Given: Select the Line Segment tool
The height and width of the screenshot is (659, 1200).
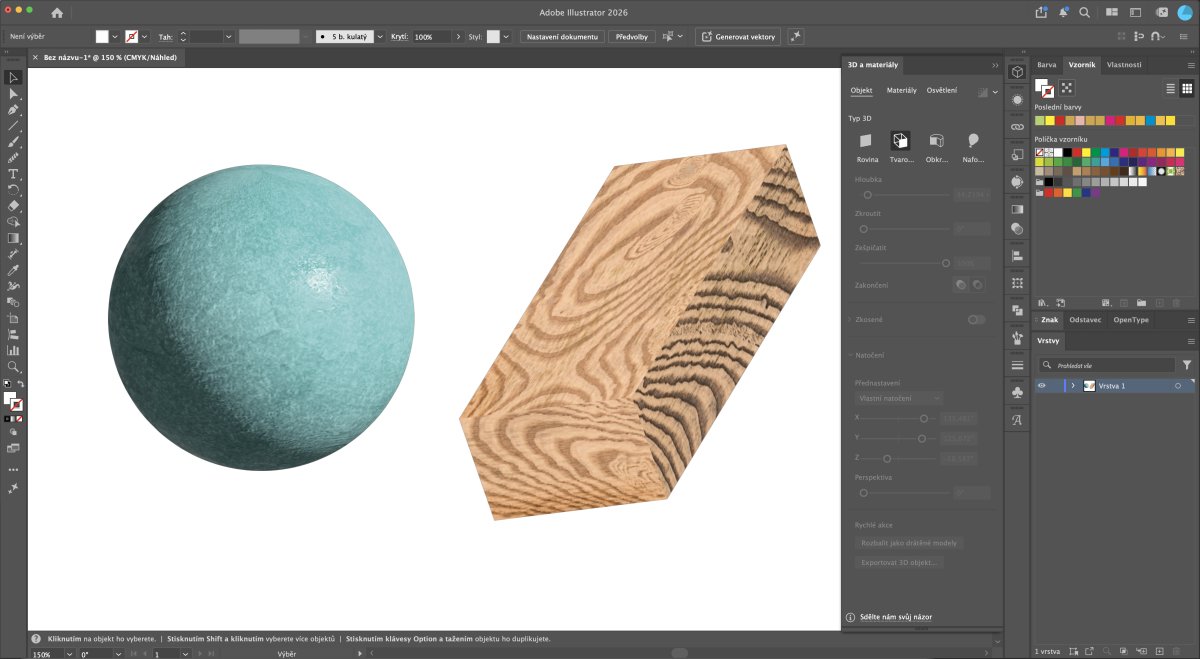Looking at the screenshot, I should coord(14,125).
